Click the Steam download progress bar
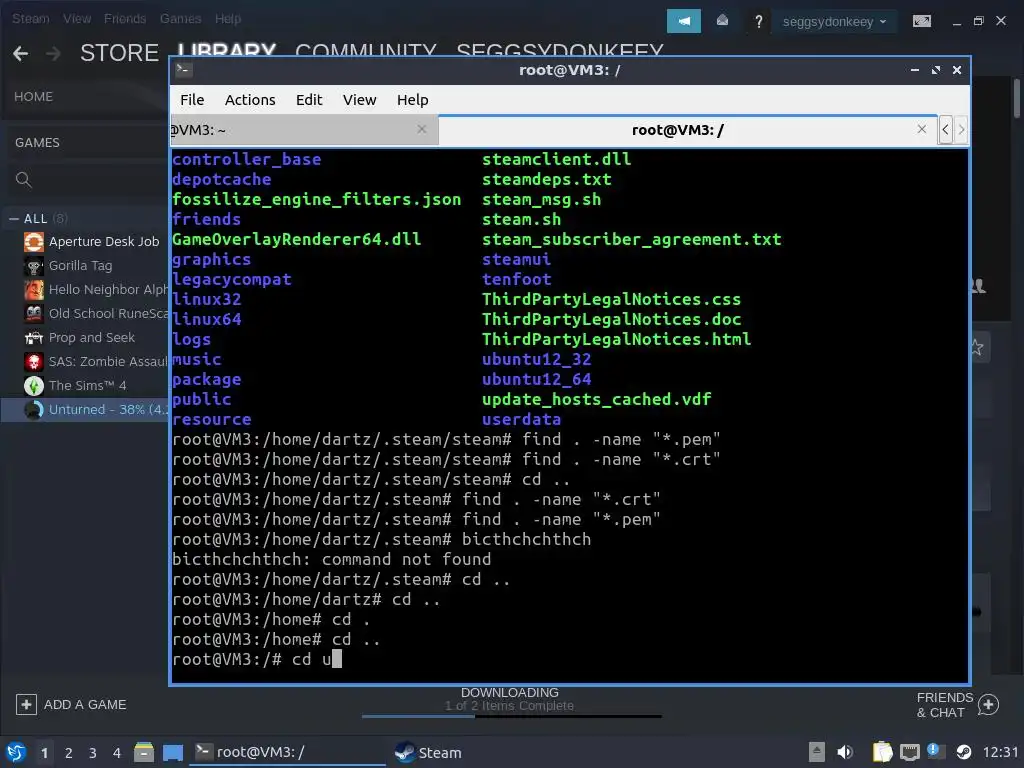The height and width of the screenshot is (768, 1024). point(511,716)
